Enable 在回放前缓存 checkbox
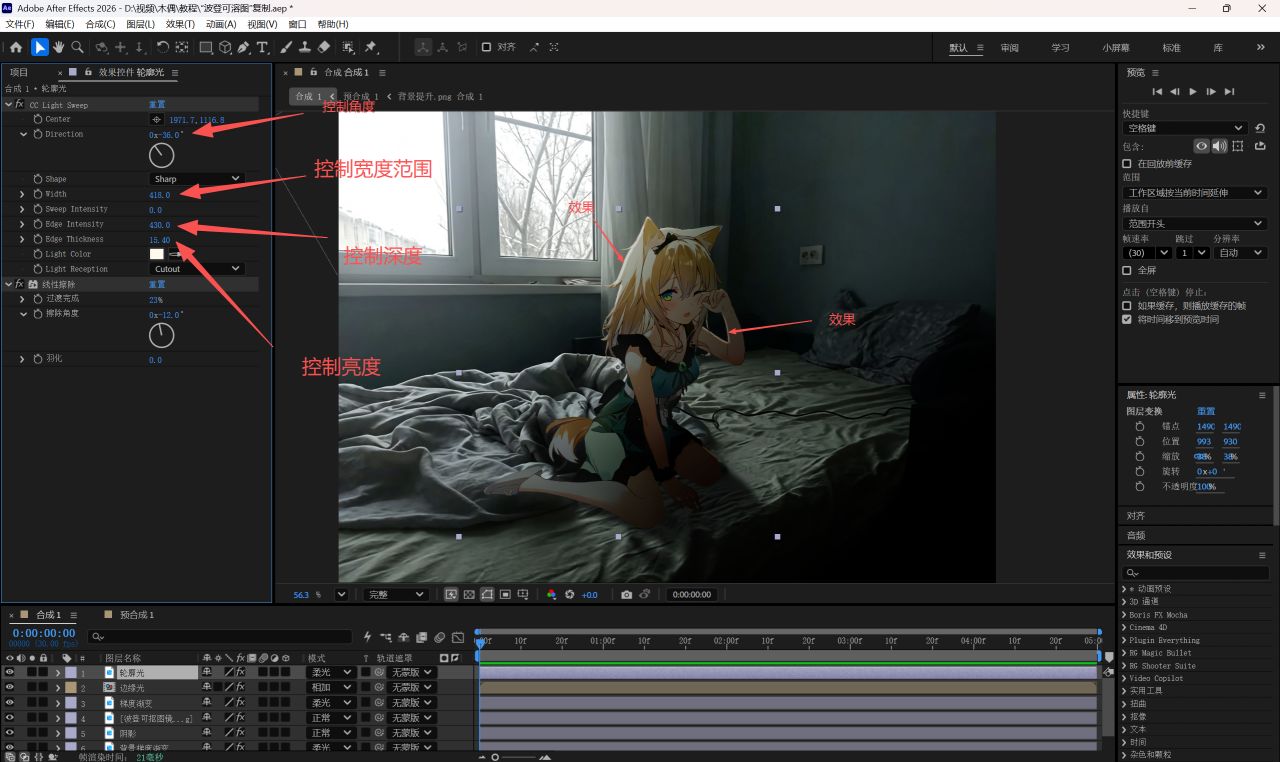The width and height of the screenshot is (1280, 762). pos(1127,163)
